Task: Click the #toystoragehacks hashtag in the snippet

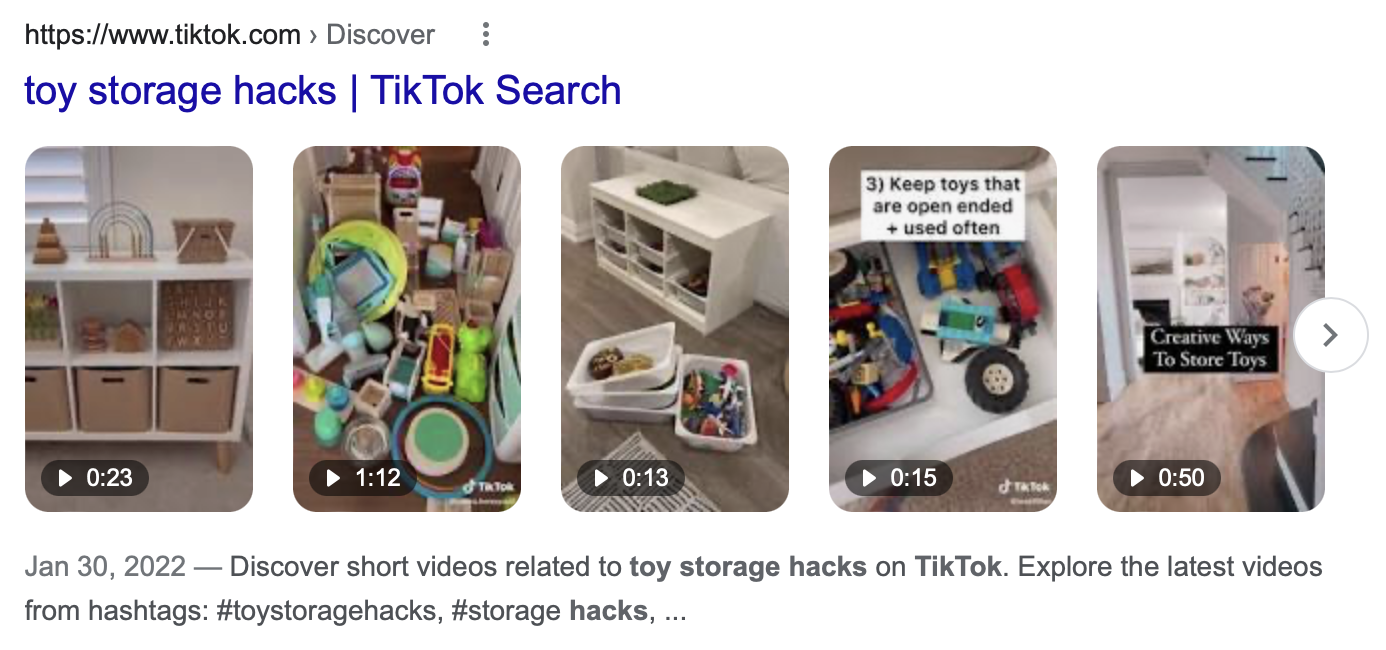Action: tap(328, 609)
